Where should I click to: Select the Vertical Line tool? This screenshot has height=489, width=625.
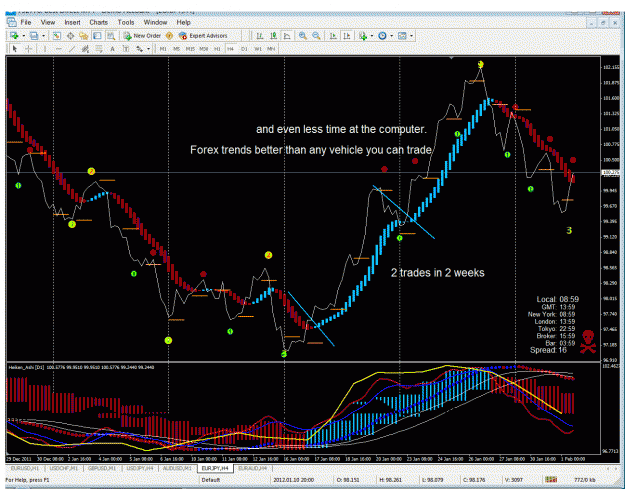(x=45, y=49)
